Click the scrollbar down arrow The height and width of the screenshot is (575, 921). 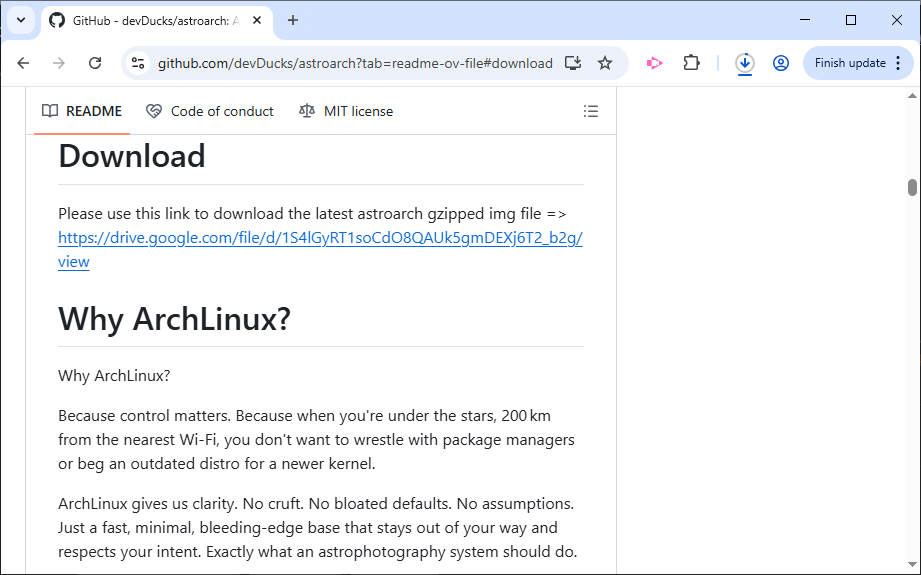pos(912,565)
